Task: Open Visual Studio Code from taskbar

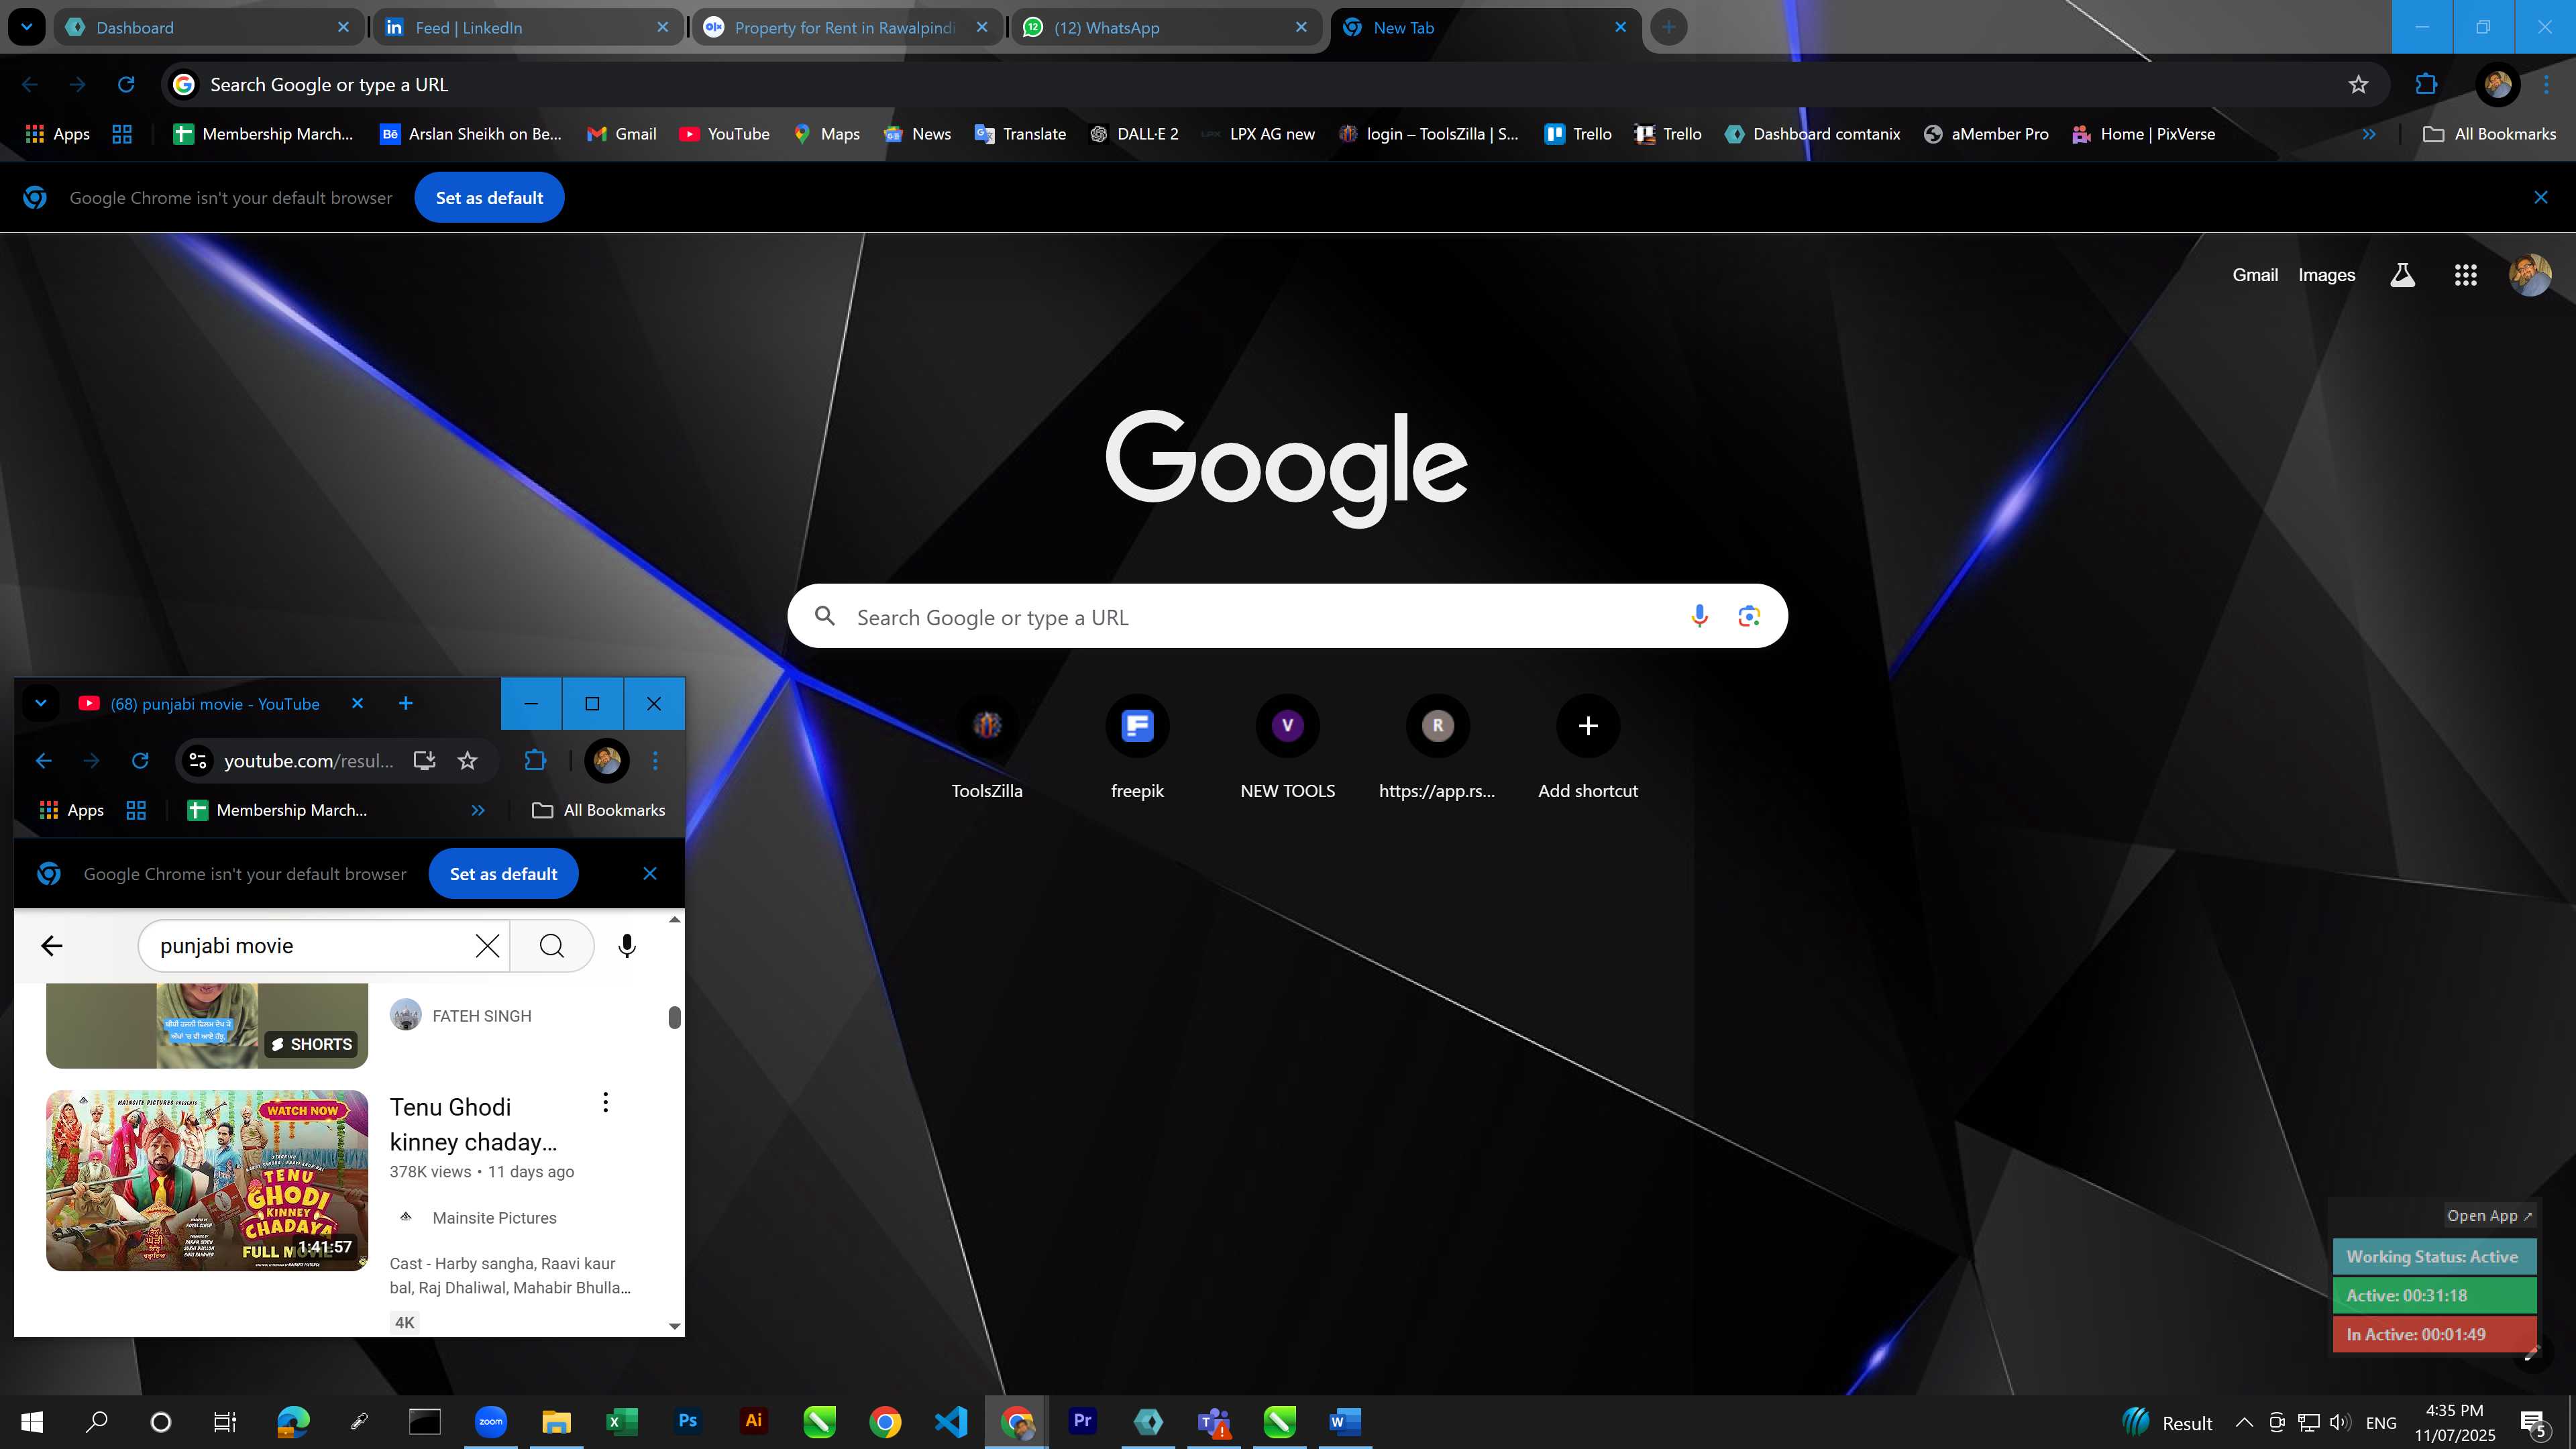Action: click(x=950, y=1421)
